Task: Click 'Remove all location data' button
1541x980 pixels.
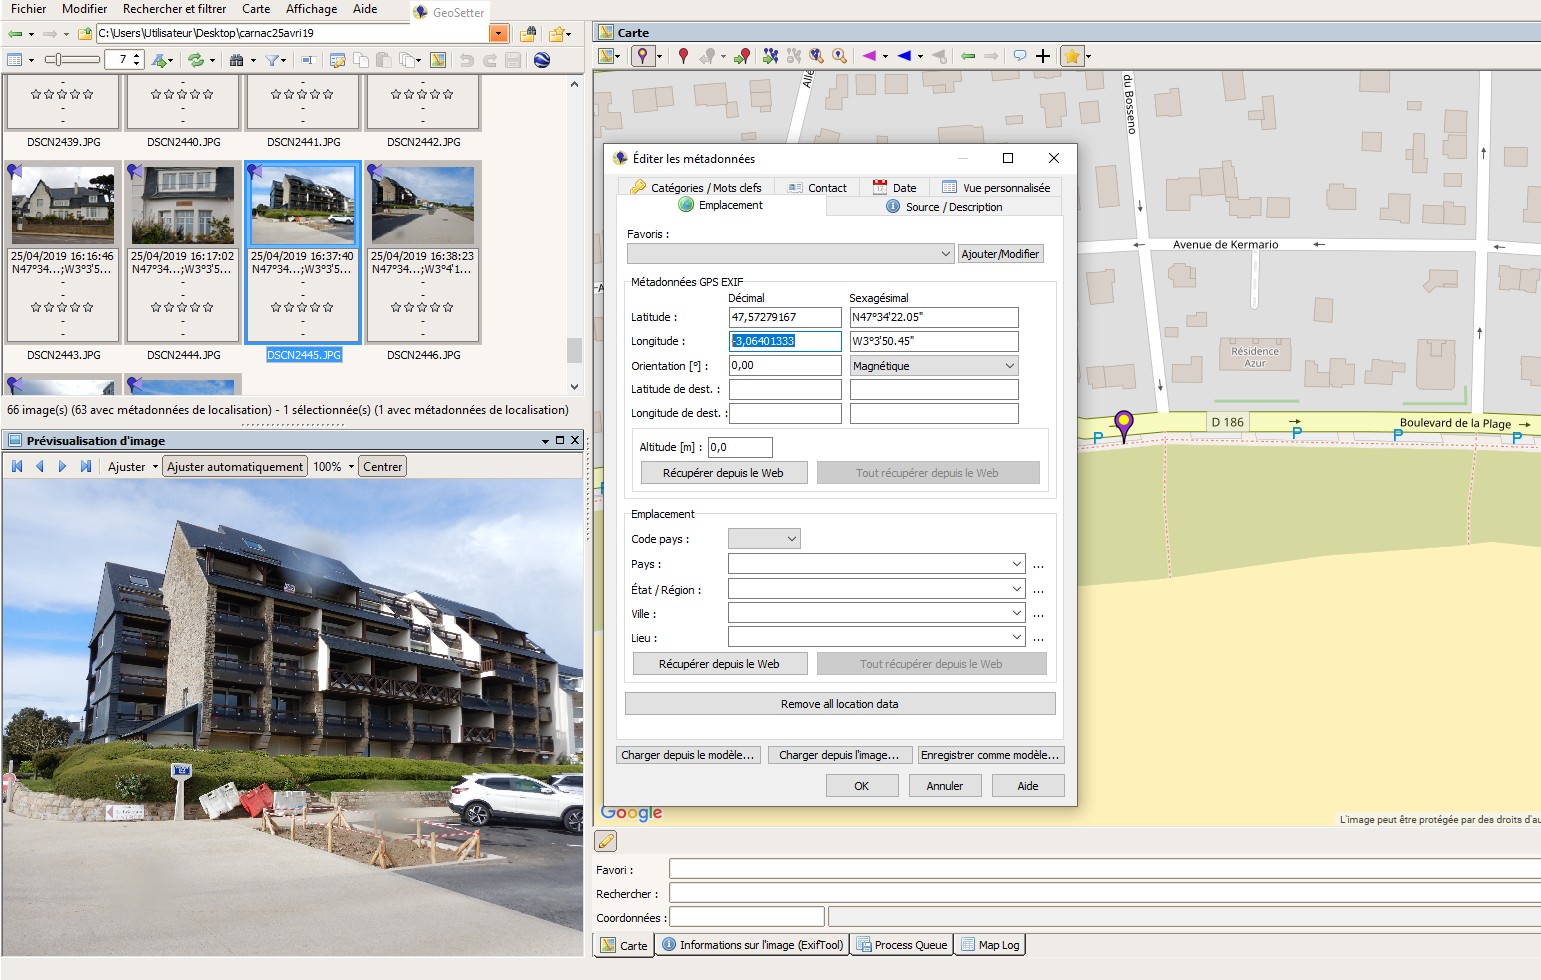Action: point(839,704)
